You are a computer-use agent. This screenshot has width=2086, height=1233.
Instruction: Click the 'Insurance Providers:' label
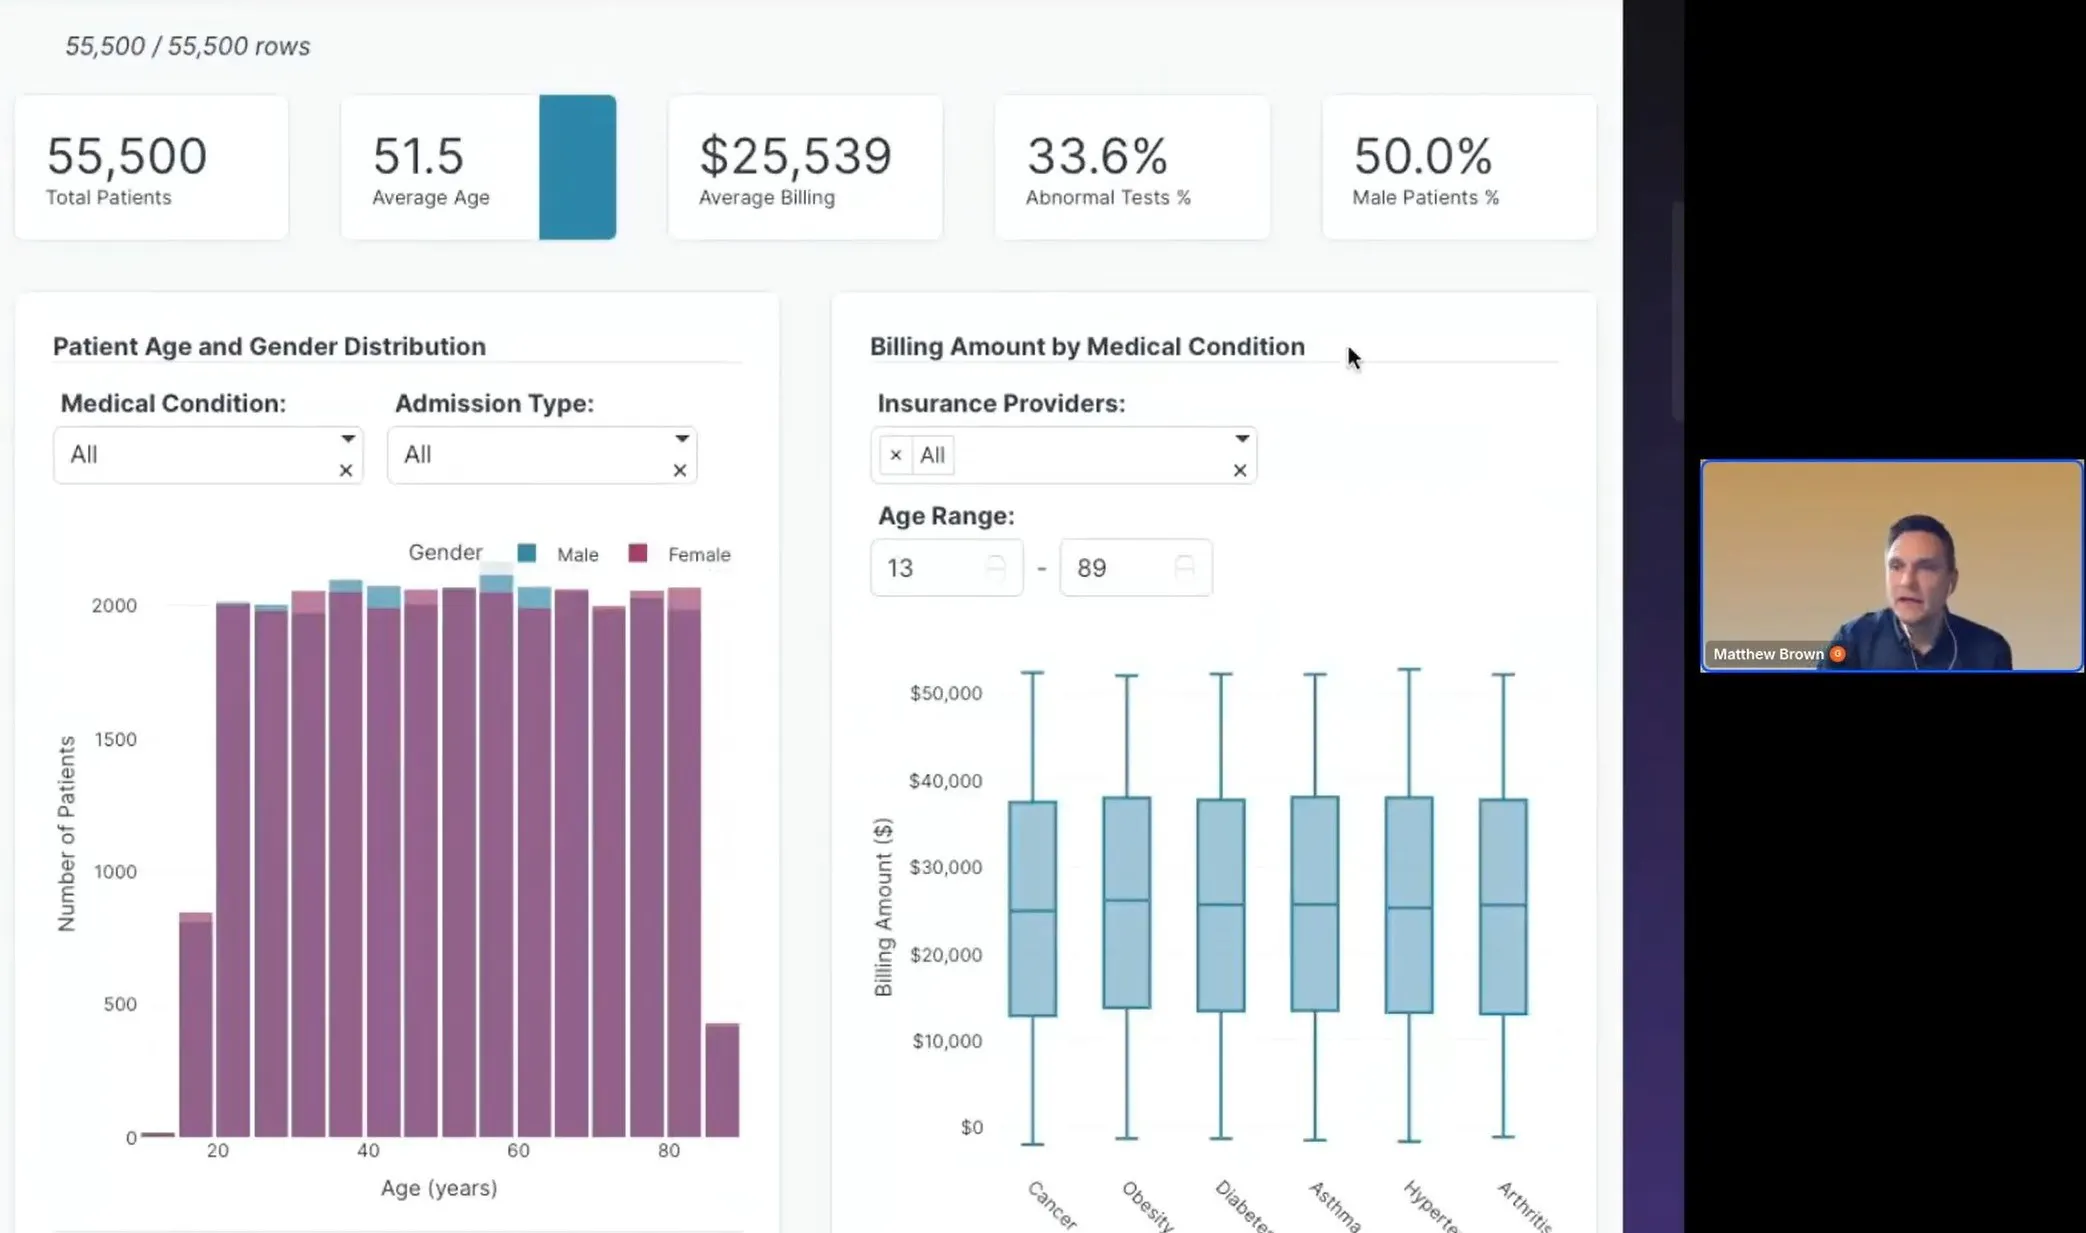(1001, 403)
